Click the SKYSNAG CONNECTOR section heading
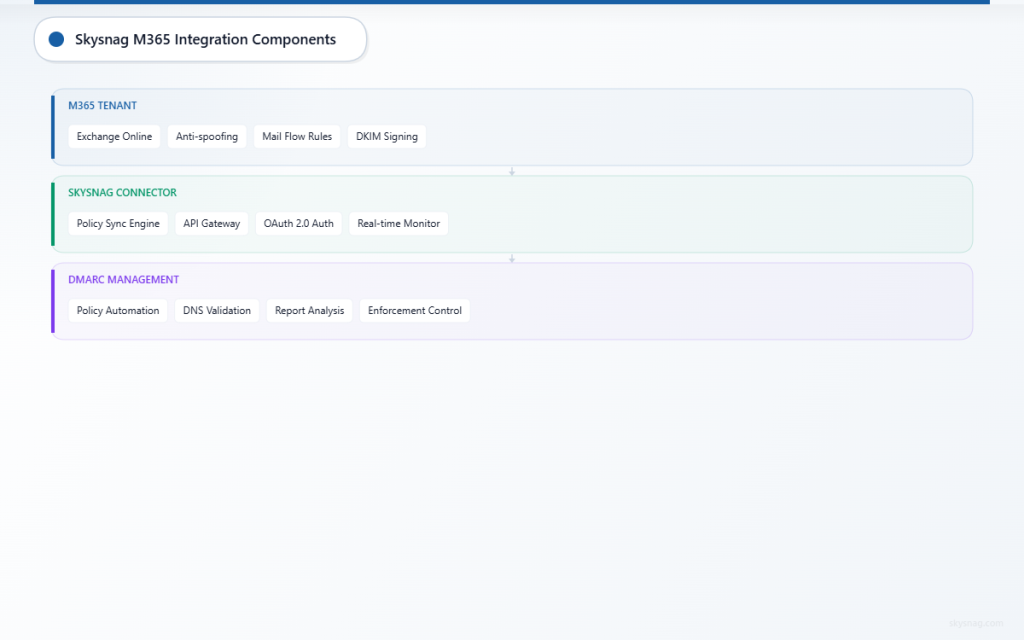 click(122, 193)
